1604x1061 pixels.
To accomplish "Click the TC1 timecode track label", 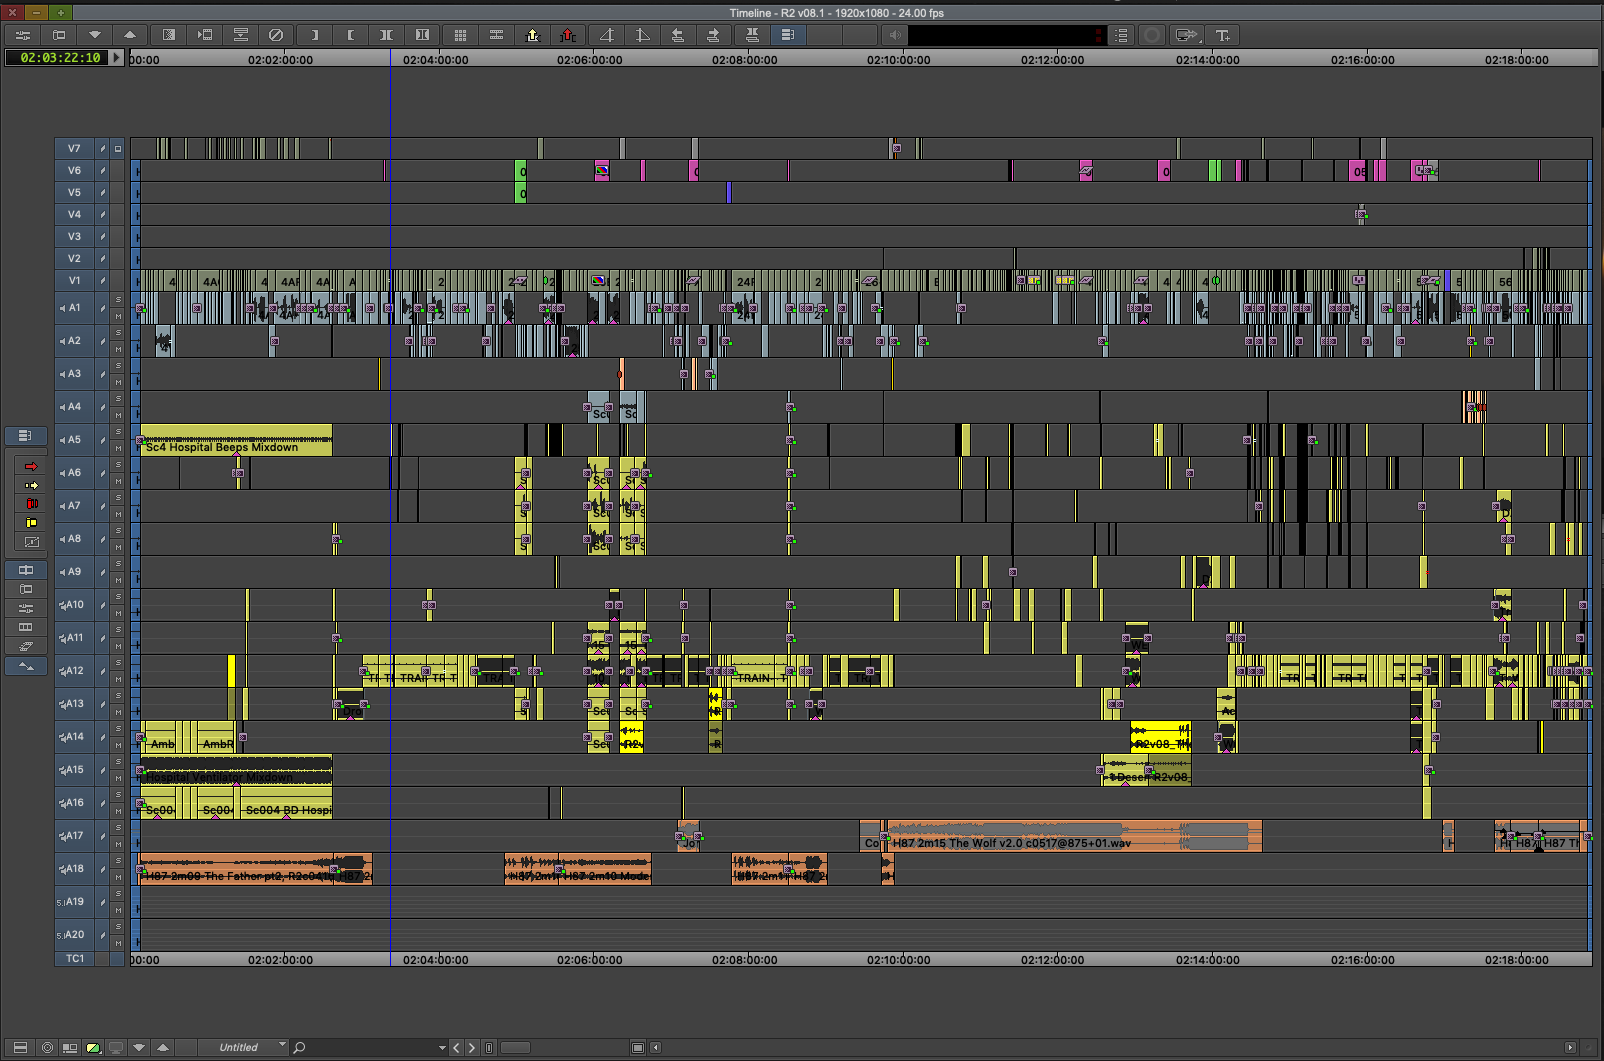I will point(75,959).
